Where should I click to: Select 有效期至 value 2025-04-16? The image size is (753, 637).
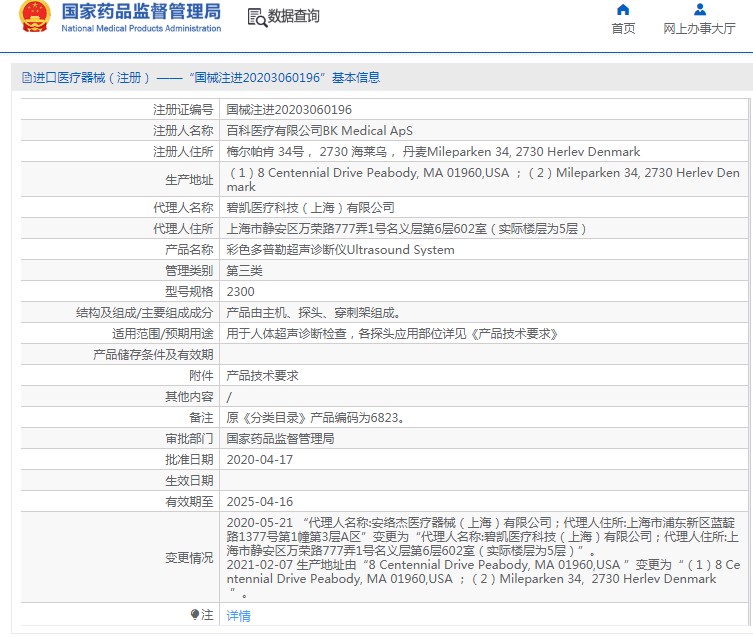(x=260, y=502)
